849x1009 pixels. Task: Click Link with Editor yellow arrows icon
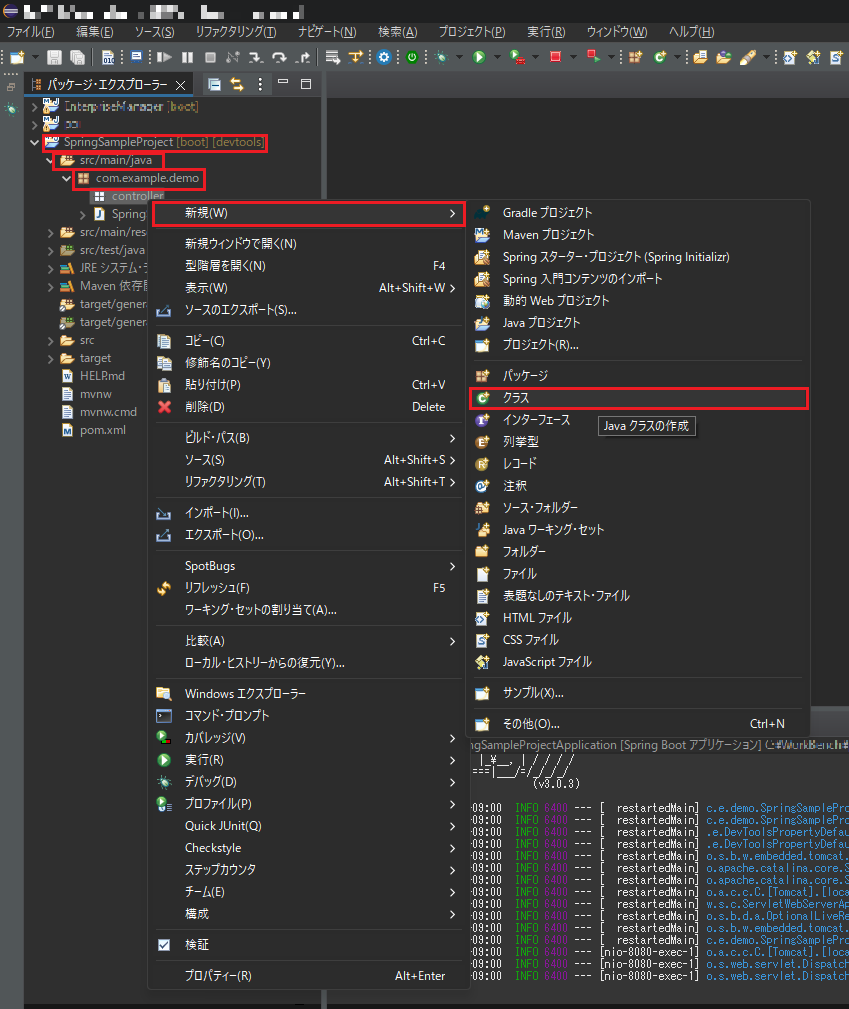click(x=237, y=84)
